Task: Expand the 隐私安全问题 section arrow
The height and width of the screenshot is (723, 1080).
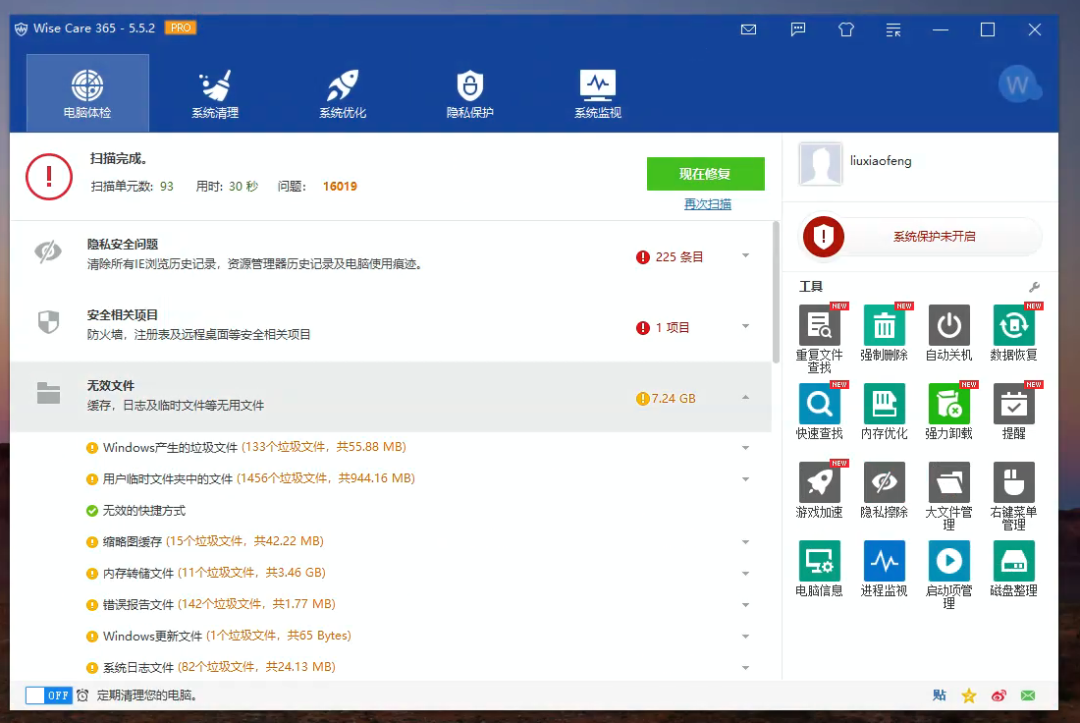Action: (745, 255)
